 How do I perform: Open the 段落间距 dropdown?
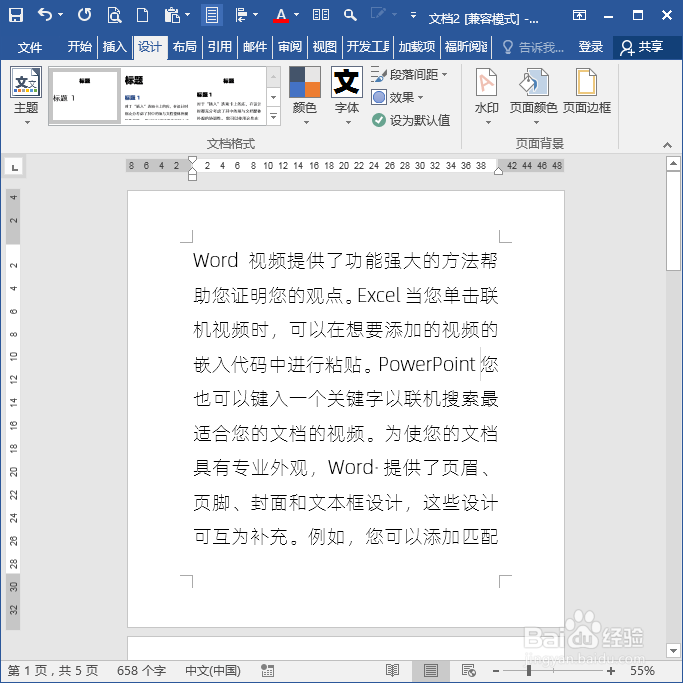click(409, 74)
